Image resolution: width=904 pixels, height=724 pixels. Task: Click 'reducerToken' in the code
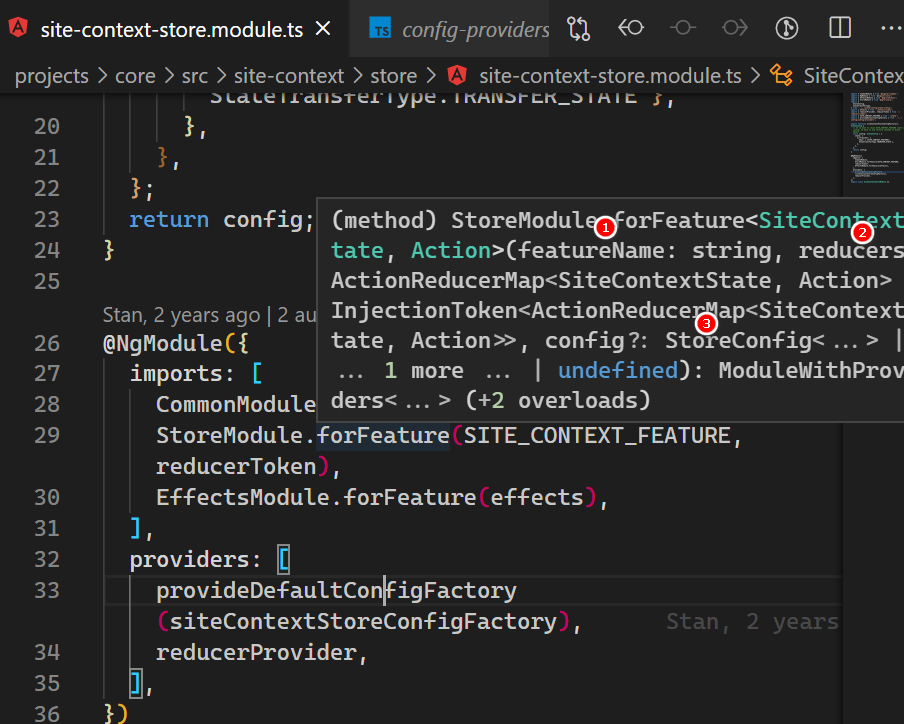(x=236, y=466)
